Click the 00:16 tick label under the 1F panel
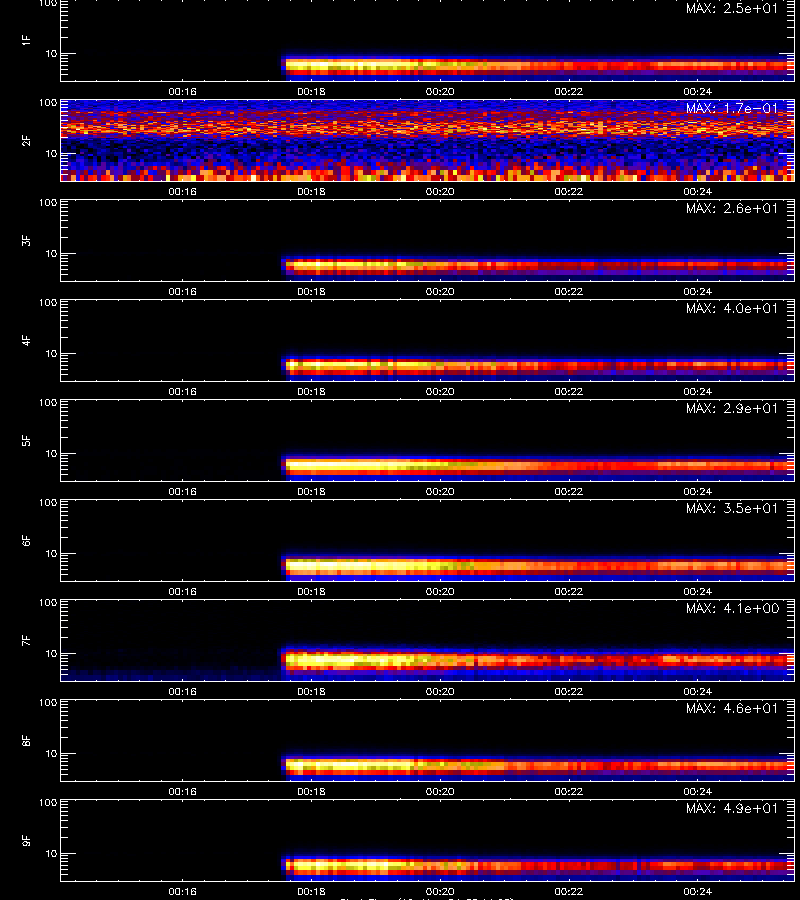The width and height of the screenshot is (800, 900). pyautogui.click(x=182, y=92)
